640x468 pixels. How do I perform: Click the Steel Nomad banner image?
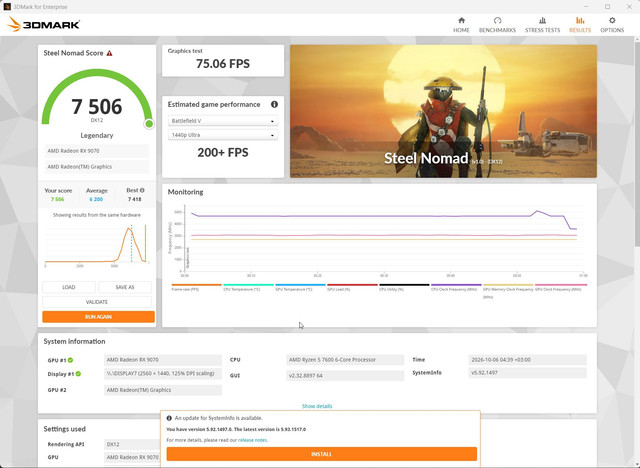[x=443, y=111]
